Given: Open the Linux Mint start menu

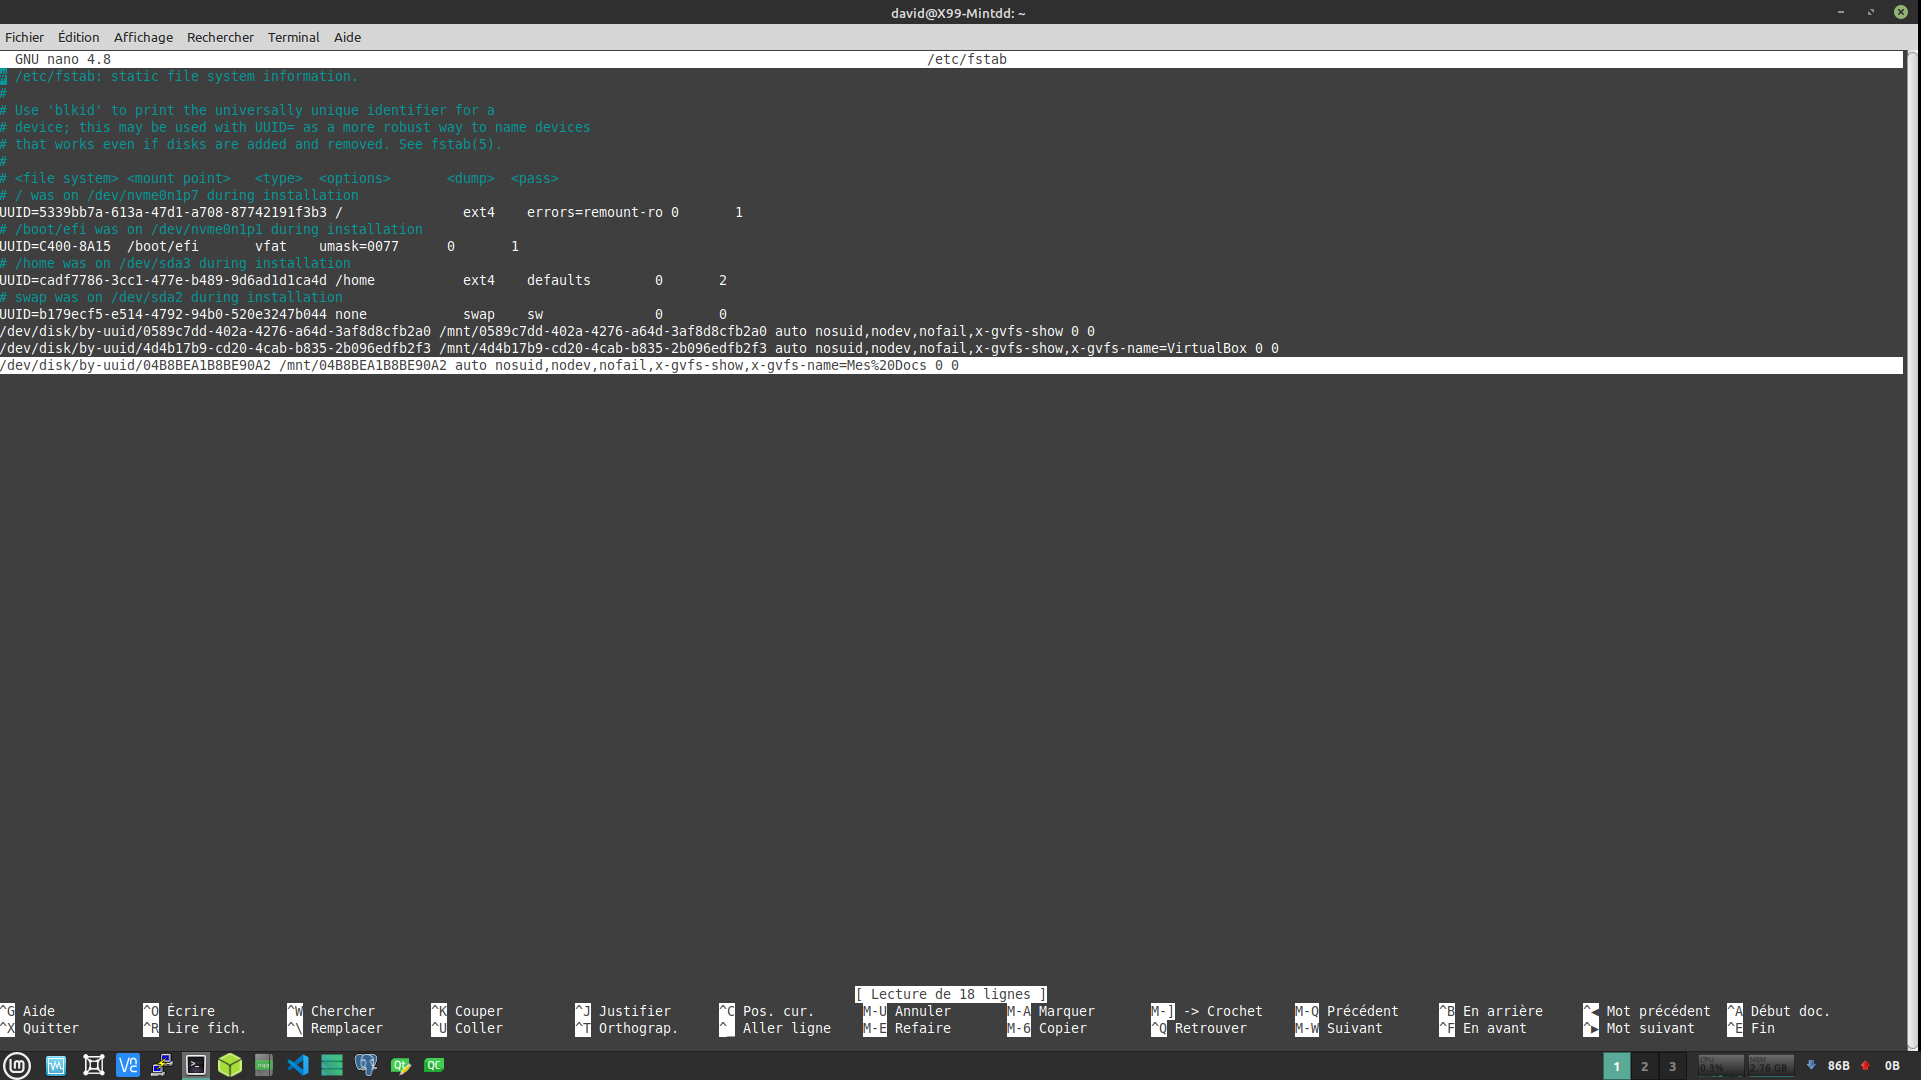Looking at the screenshot, I should coord(17,1065).
